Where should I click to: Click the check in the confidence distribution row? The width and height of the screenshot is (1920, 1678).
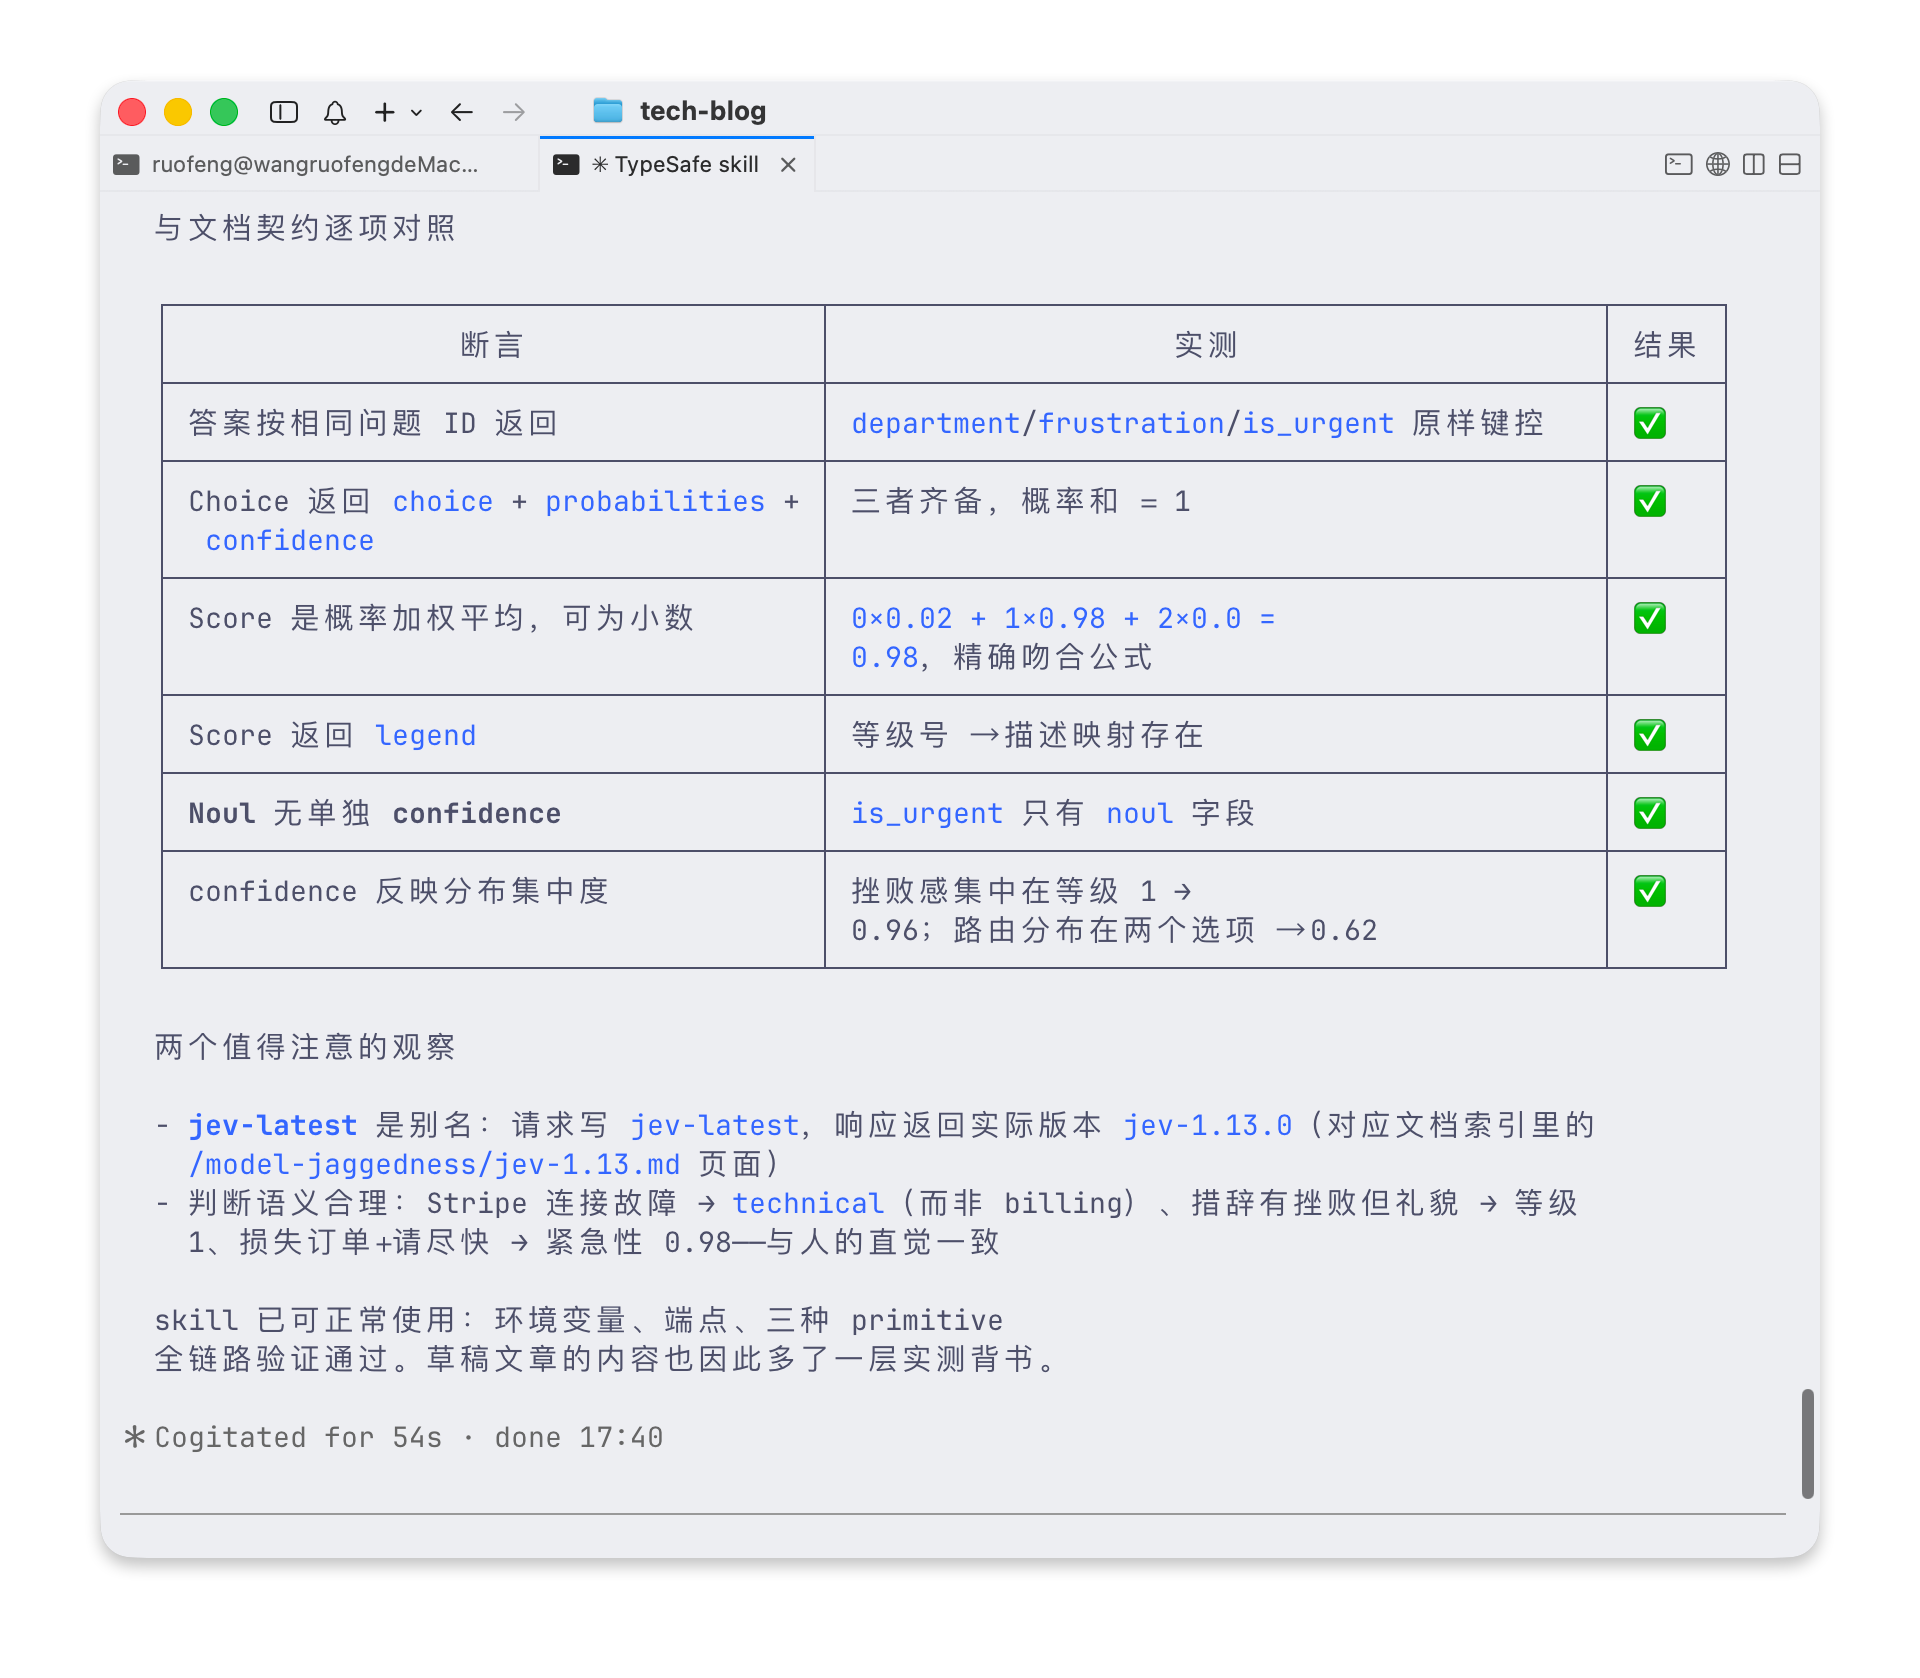click(x=1650, y=891)
